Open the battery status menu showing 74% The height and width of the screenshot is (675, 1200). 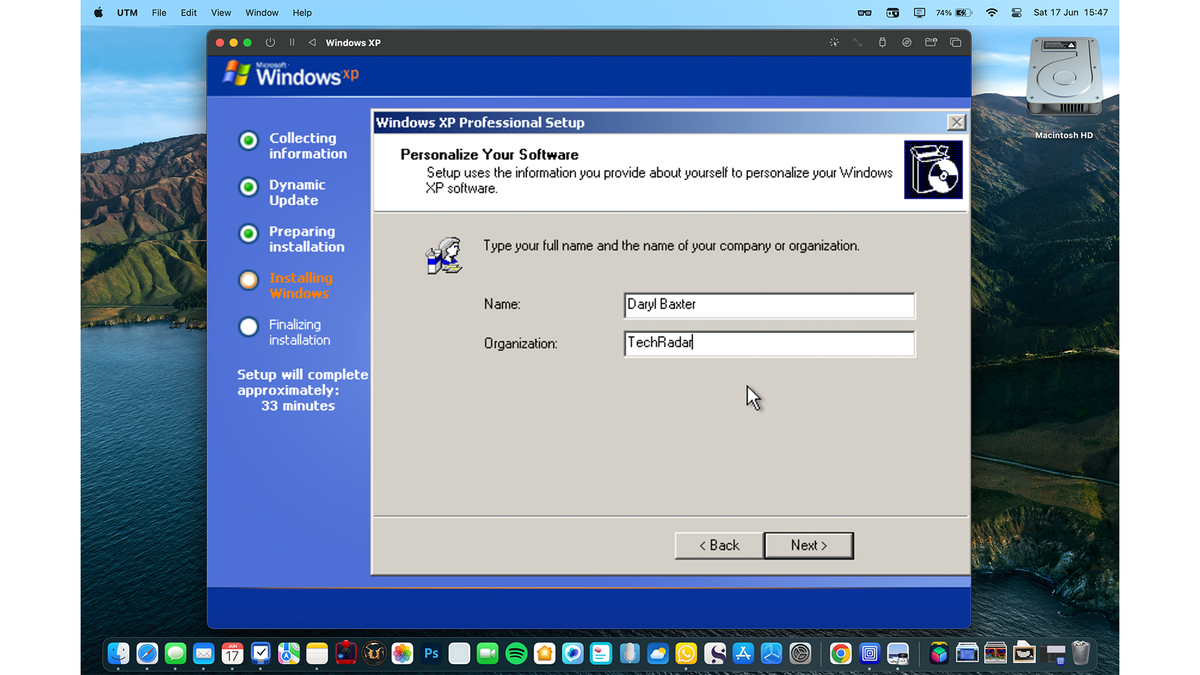(956, 13)
